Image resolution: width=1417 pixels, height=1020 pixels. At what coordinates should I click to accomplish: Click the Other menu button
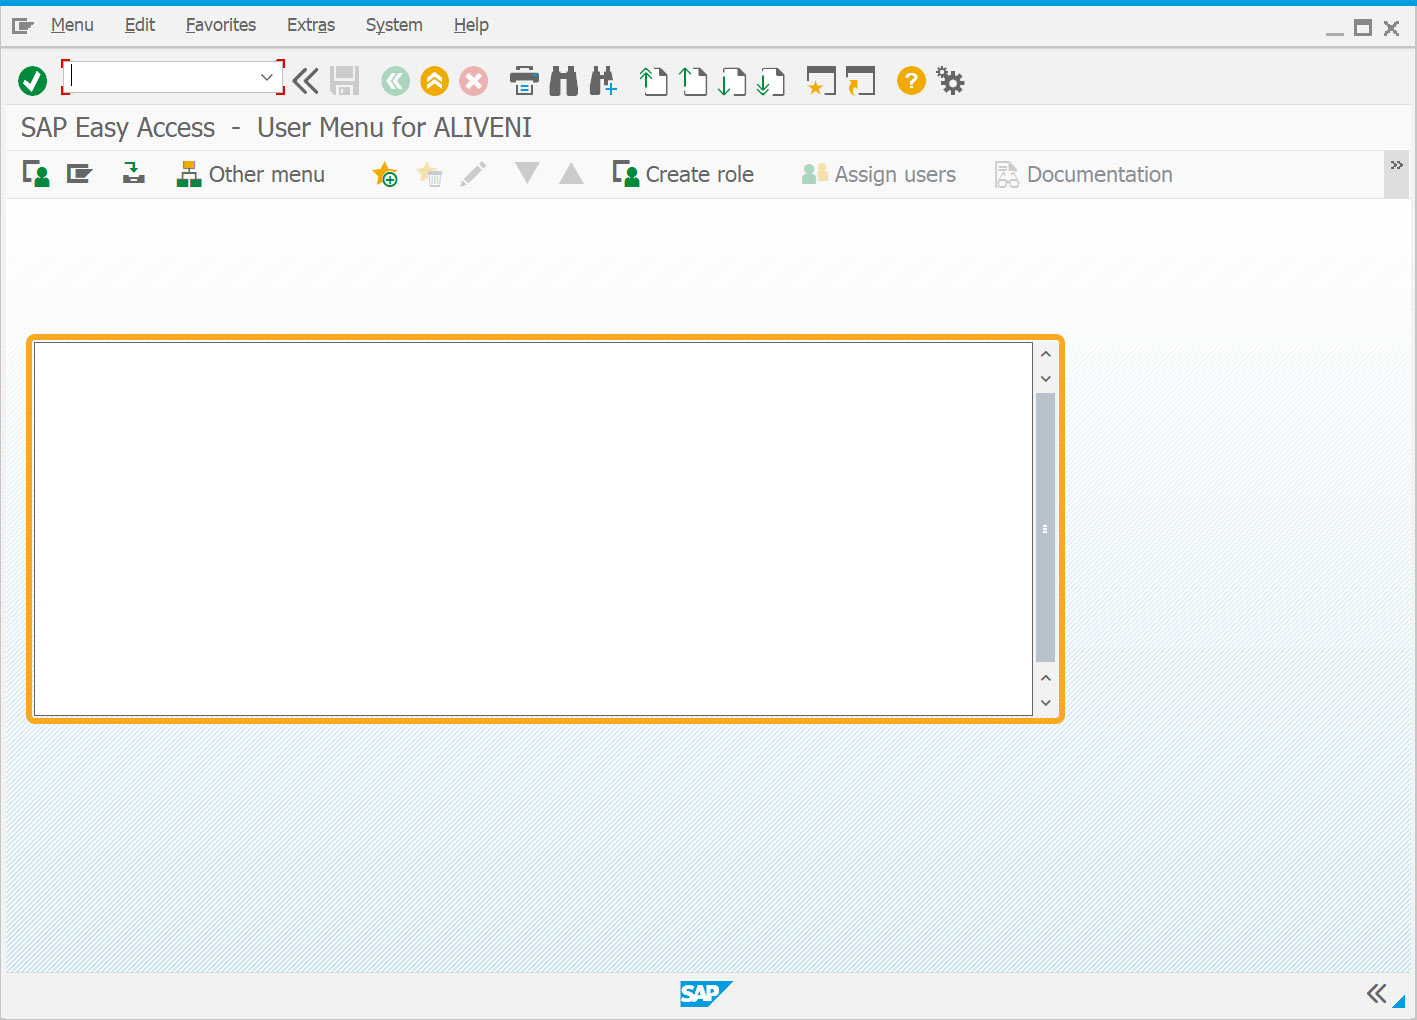click(x=251, y=174)
